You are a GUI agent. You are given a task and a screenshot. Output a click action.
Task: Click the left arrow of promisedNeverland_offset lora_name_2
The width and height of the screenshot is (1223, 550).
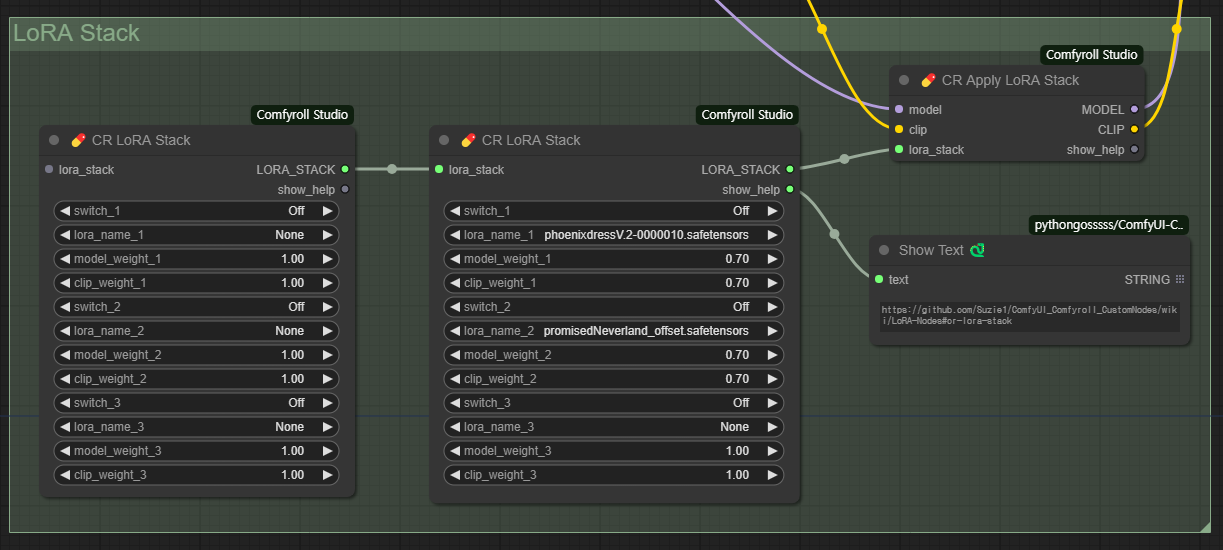pos(454,331)
